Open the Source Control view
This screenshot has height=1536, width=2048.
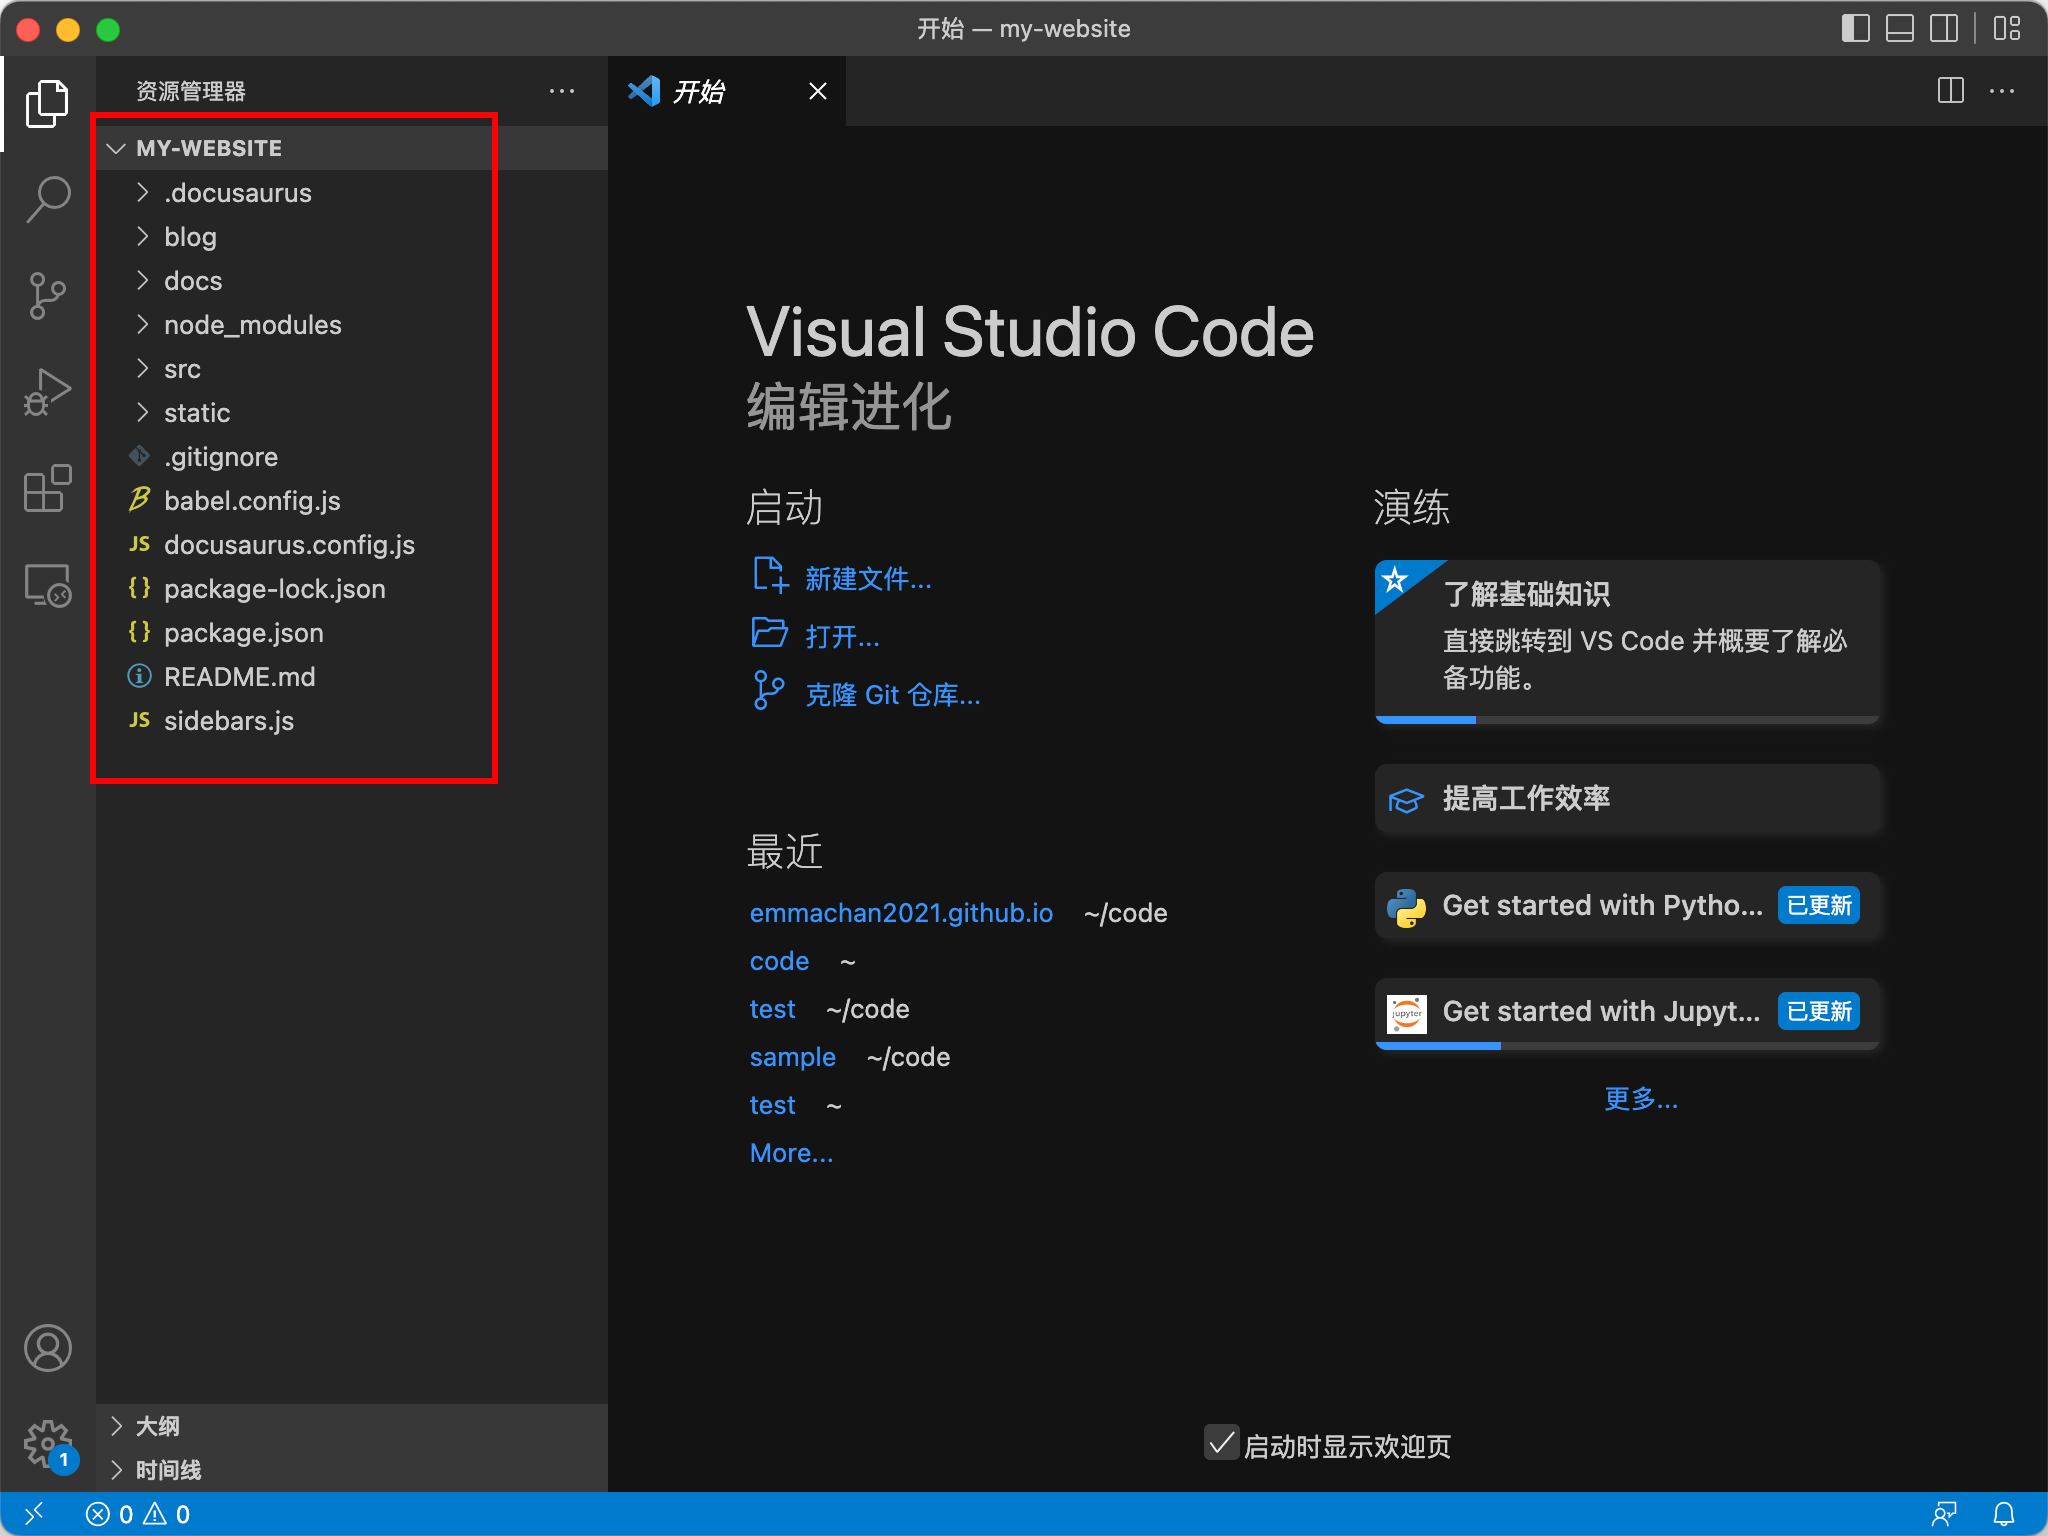click(x=47, y=296)
